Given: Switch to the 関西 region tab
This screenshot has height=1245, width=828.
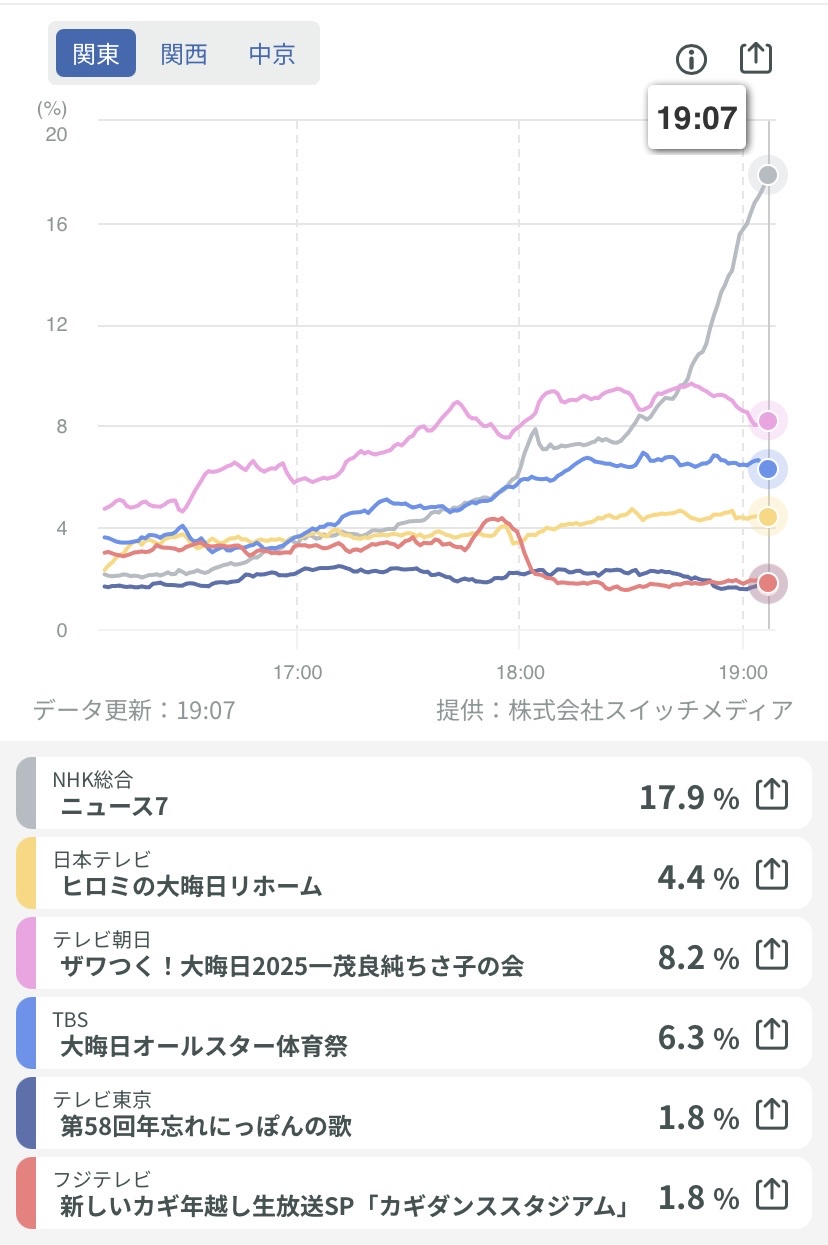Looking at the screenshot, I should [184, 54].
